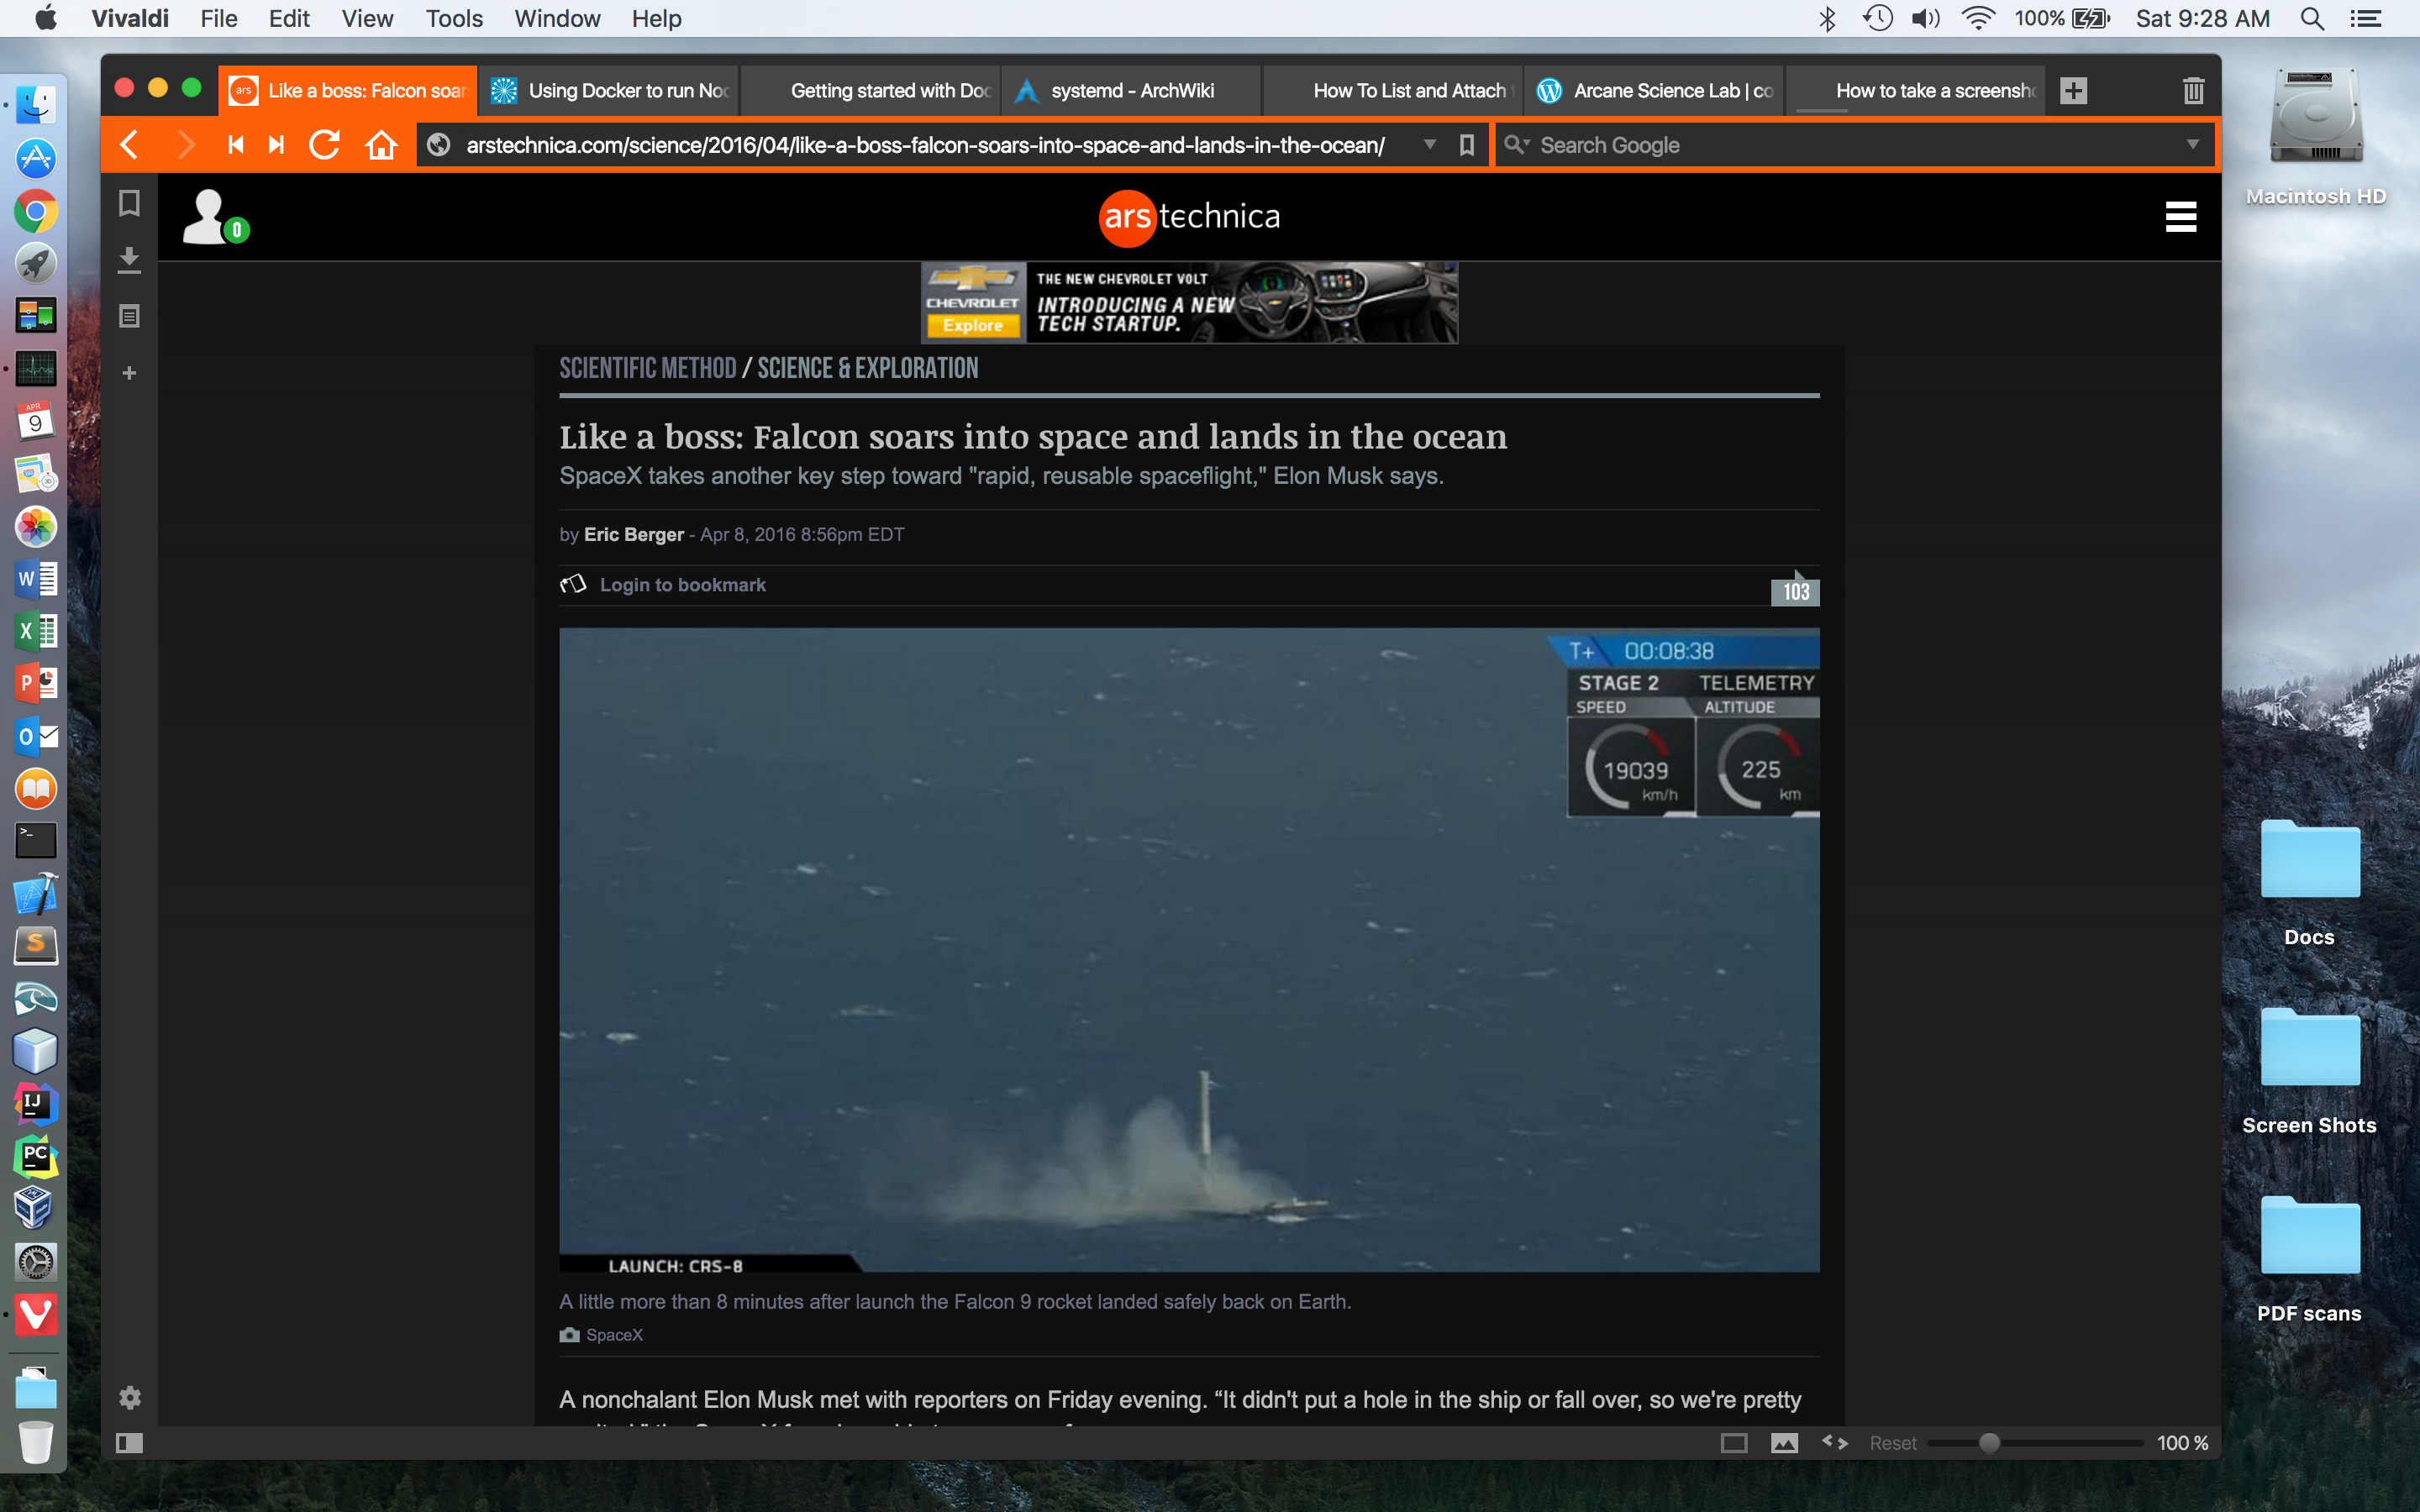Choose search engine via magnifier icon
The height and width of the screenshot is (1512, 2420).
(1517, 145)
